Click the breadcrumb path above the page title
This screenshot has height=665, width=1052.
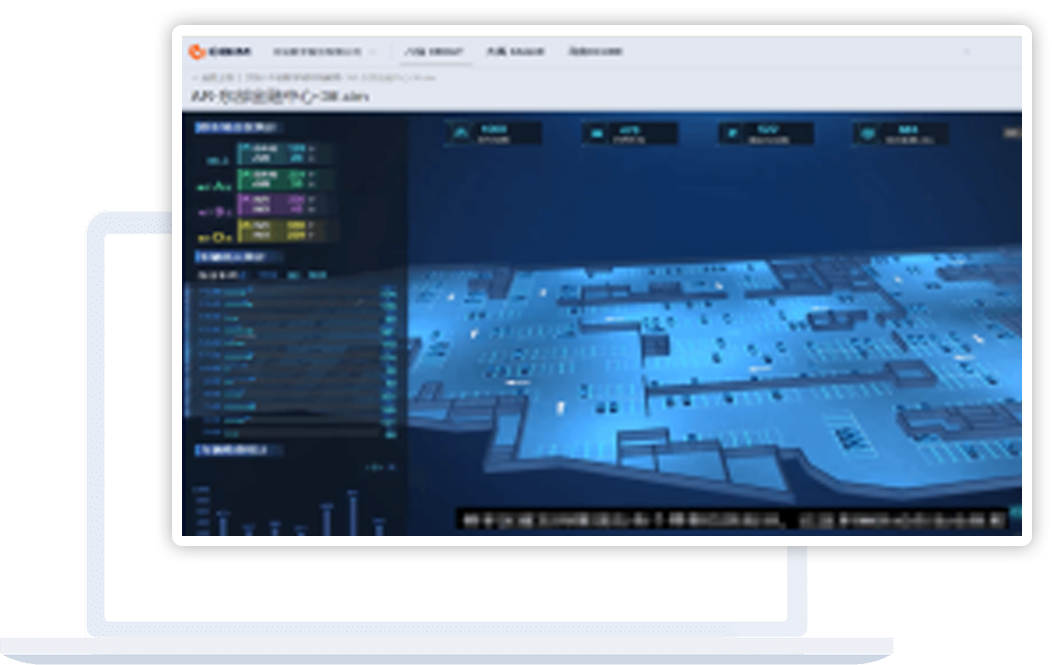pyautogui.click(x=312, y=77)
